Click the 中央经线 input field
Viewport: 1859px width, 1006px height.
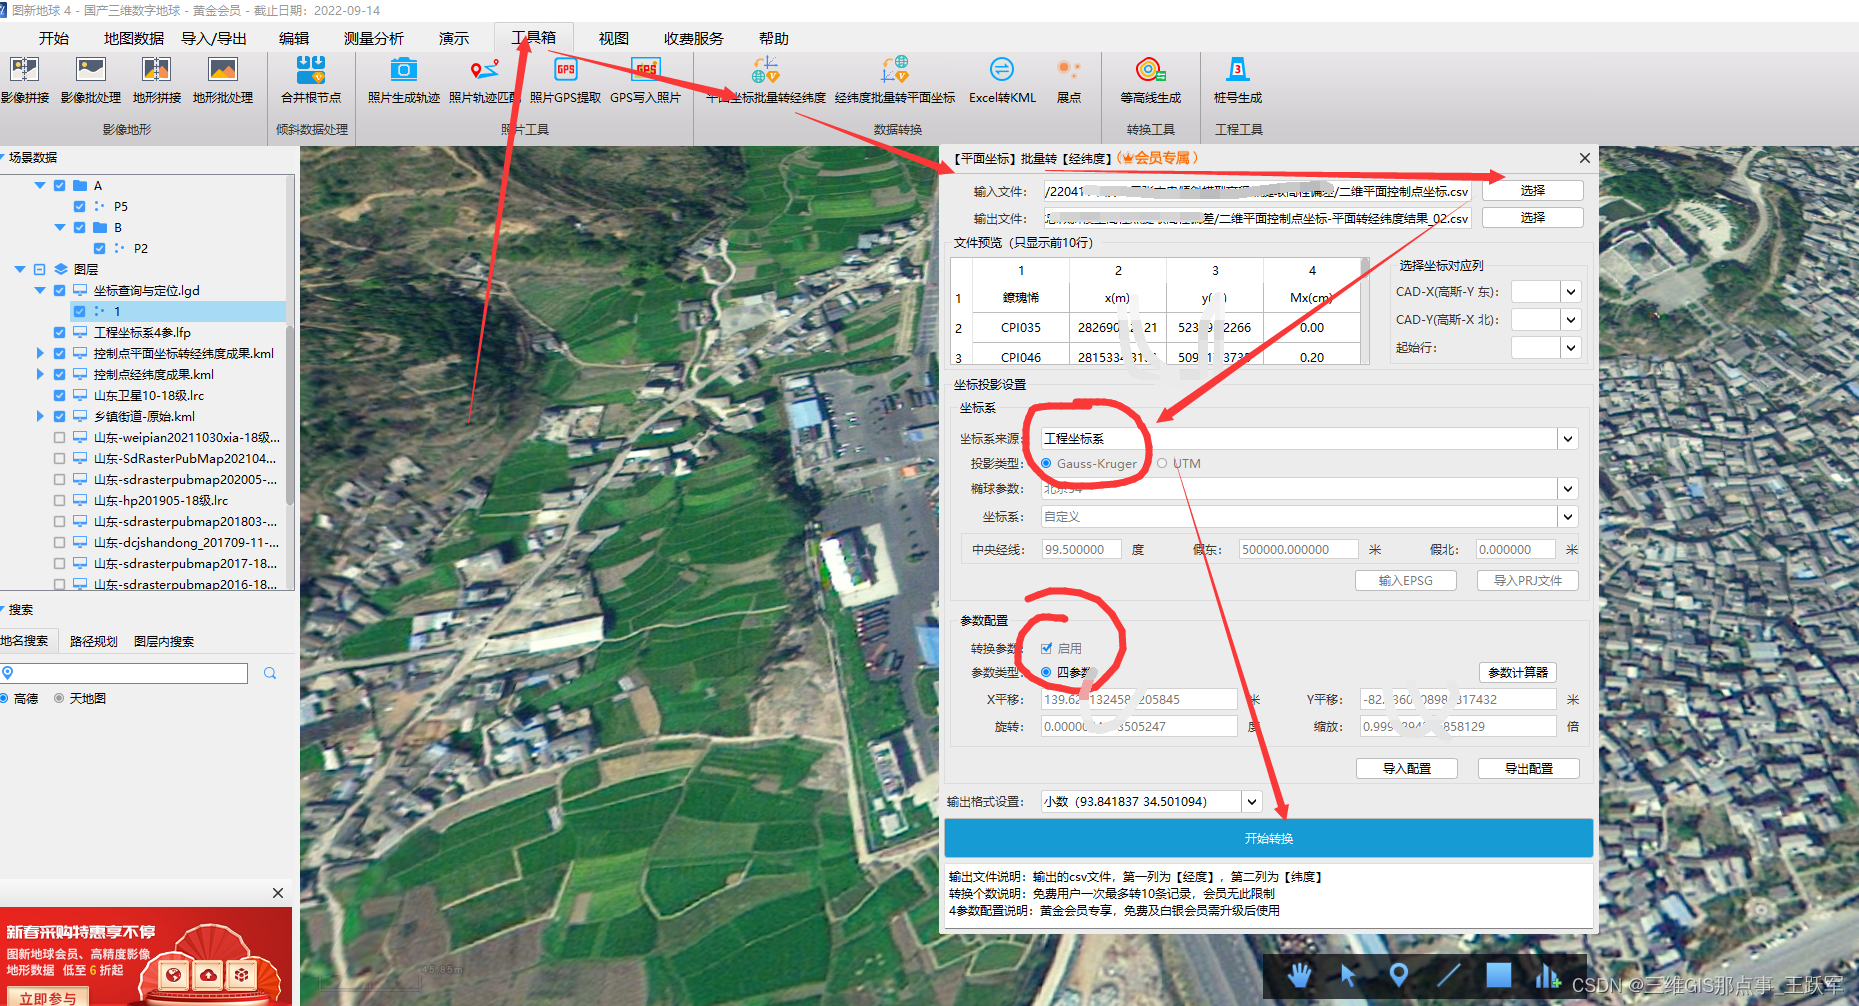[x=1080, y=549]
